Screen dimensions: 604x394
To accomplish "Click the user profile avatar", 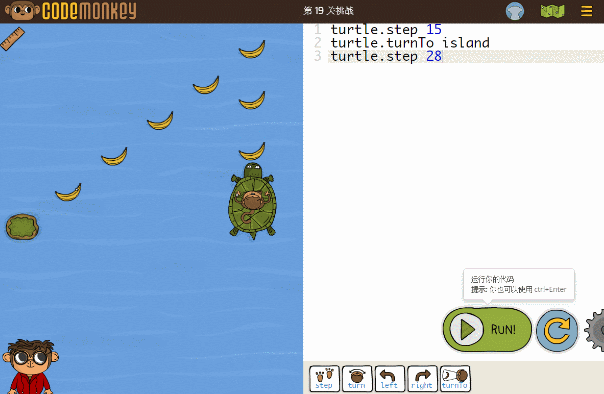I will click(515, 11).
